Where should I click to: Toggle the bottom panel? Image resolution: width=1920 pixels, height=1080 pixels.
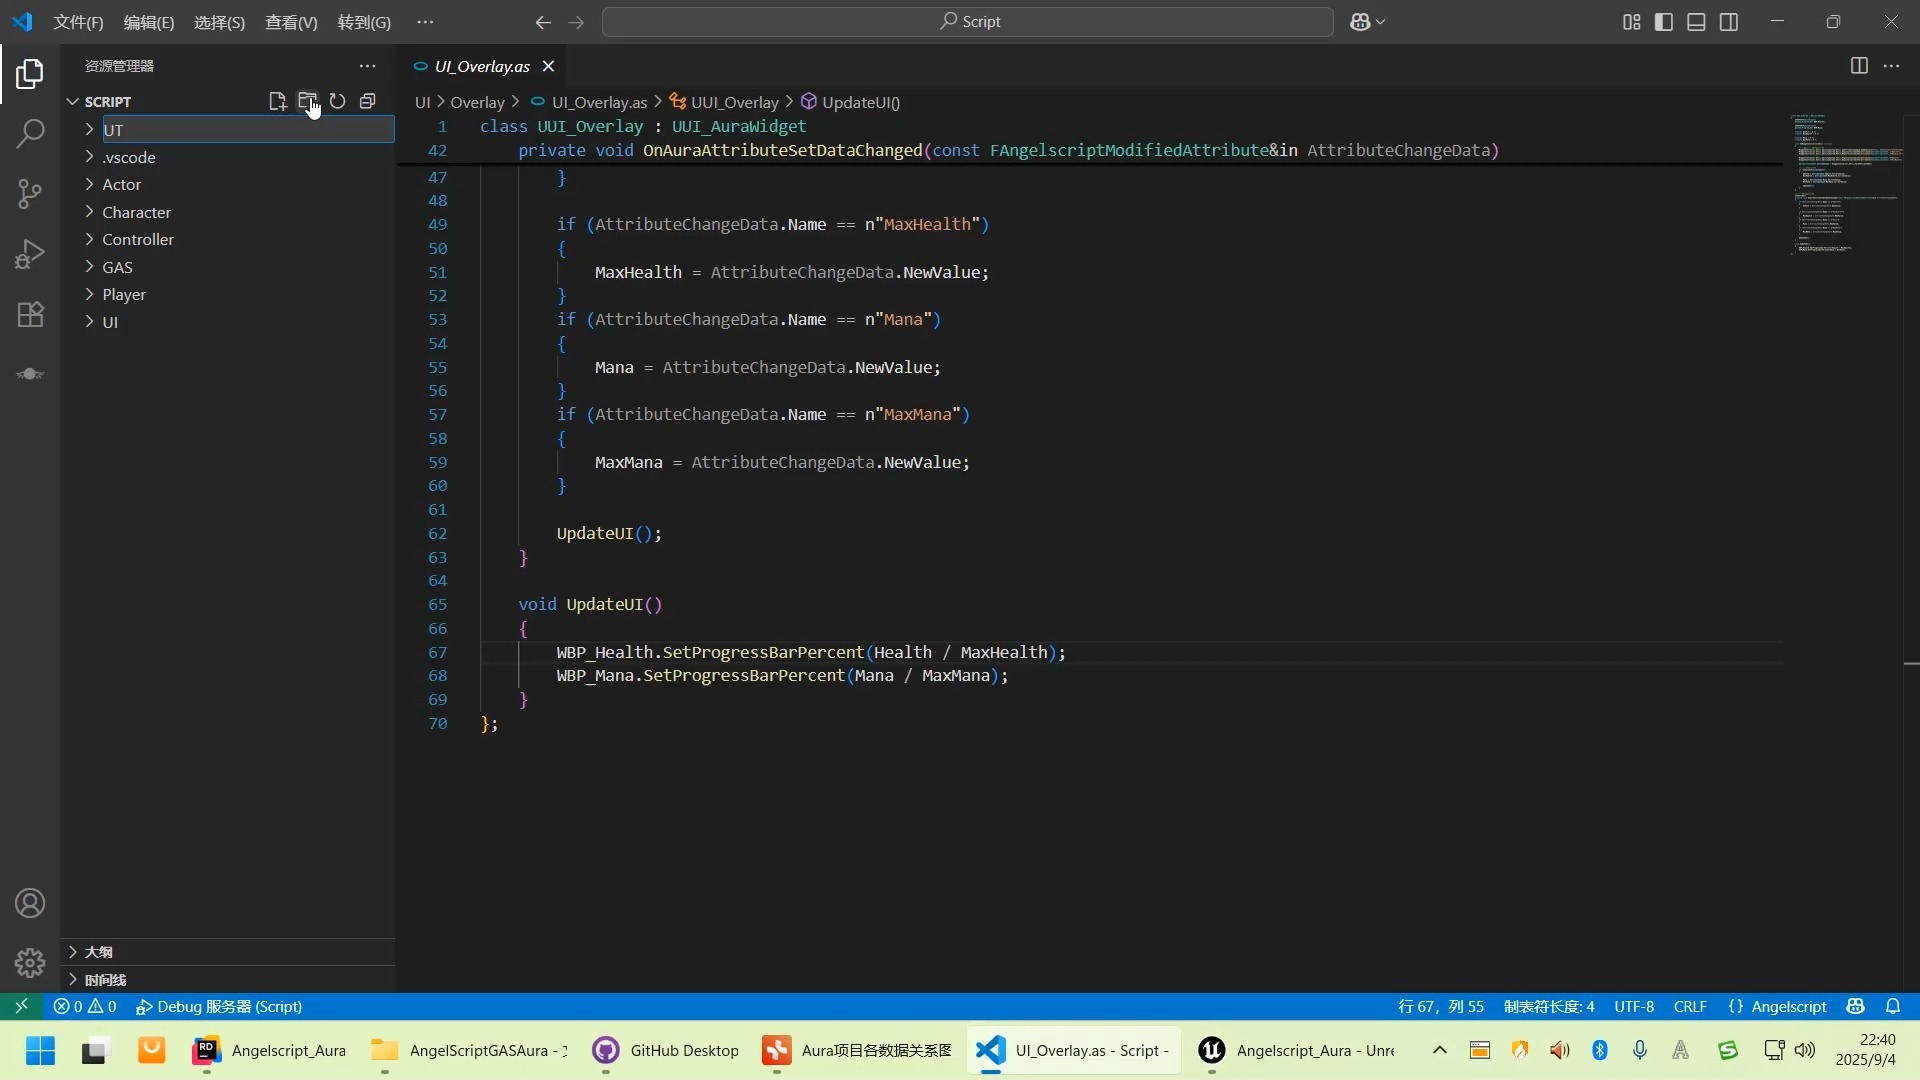pos(1696,22)
